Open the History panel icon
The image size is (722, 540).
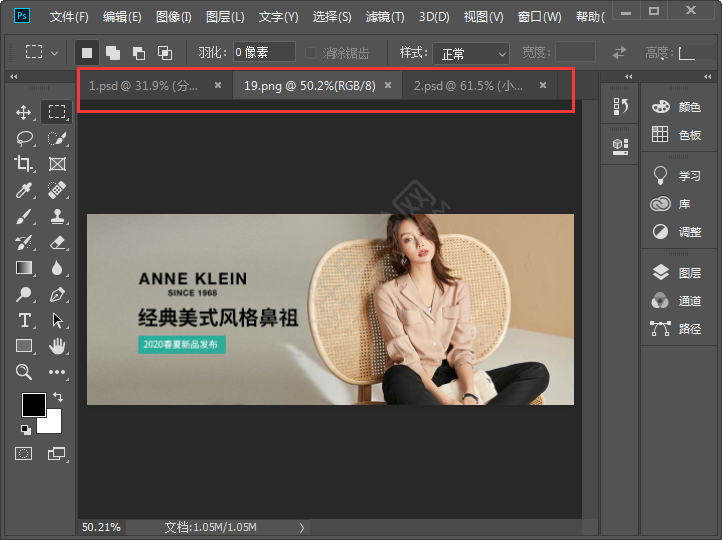pyautogui.click(x=620, y=106)
